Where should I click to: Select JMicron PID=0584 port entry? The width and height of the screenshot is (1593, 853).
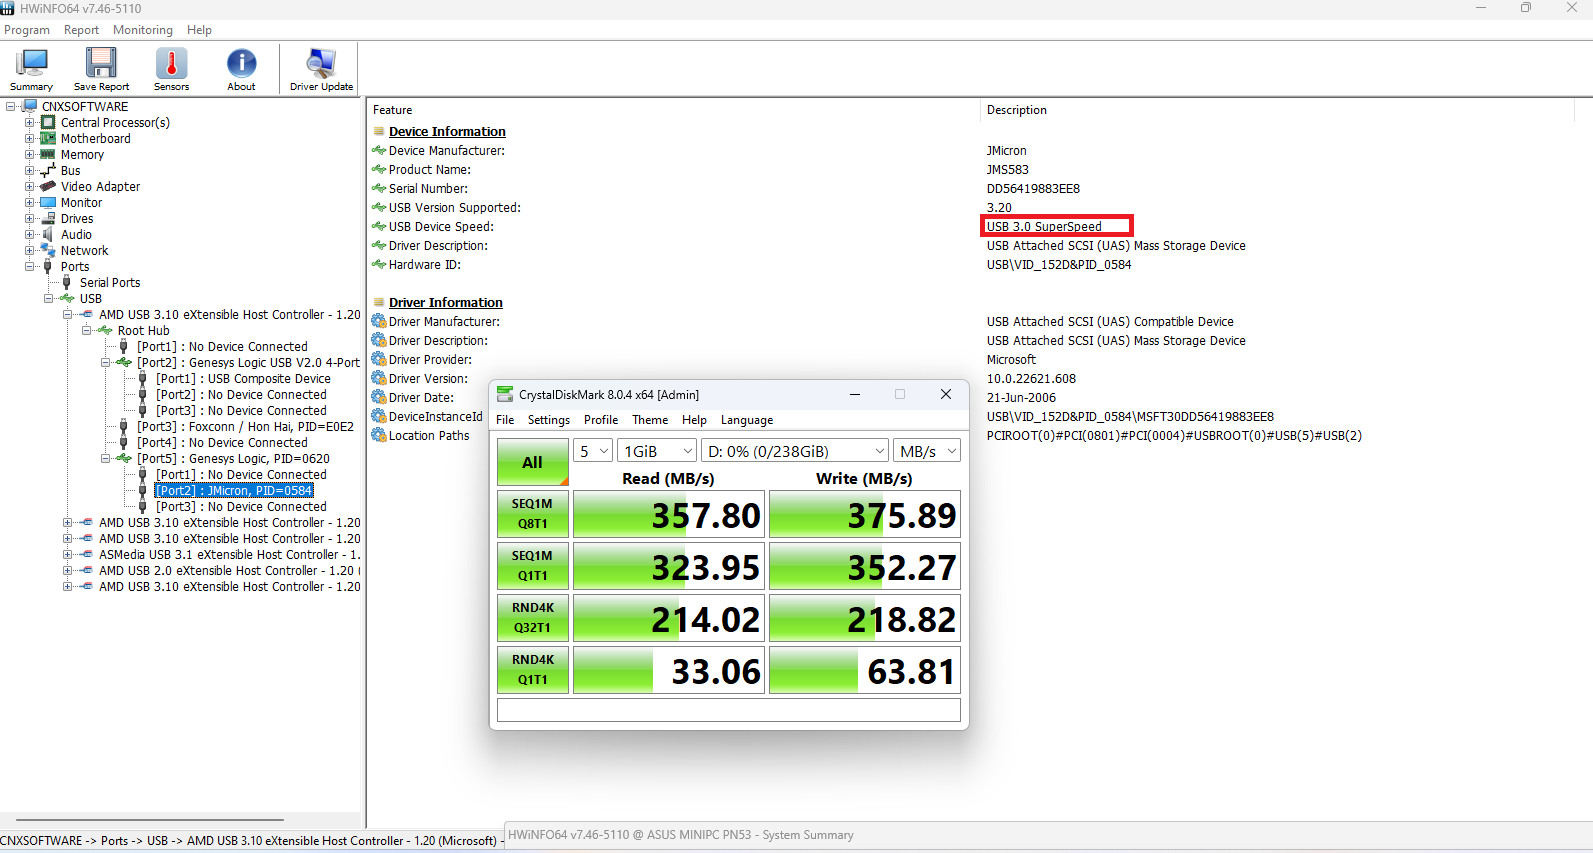tap(234, 490)
